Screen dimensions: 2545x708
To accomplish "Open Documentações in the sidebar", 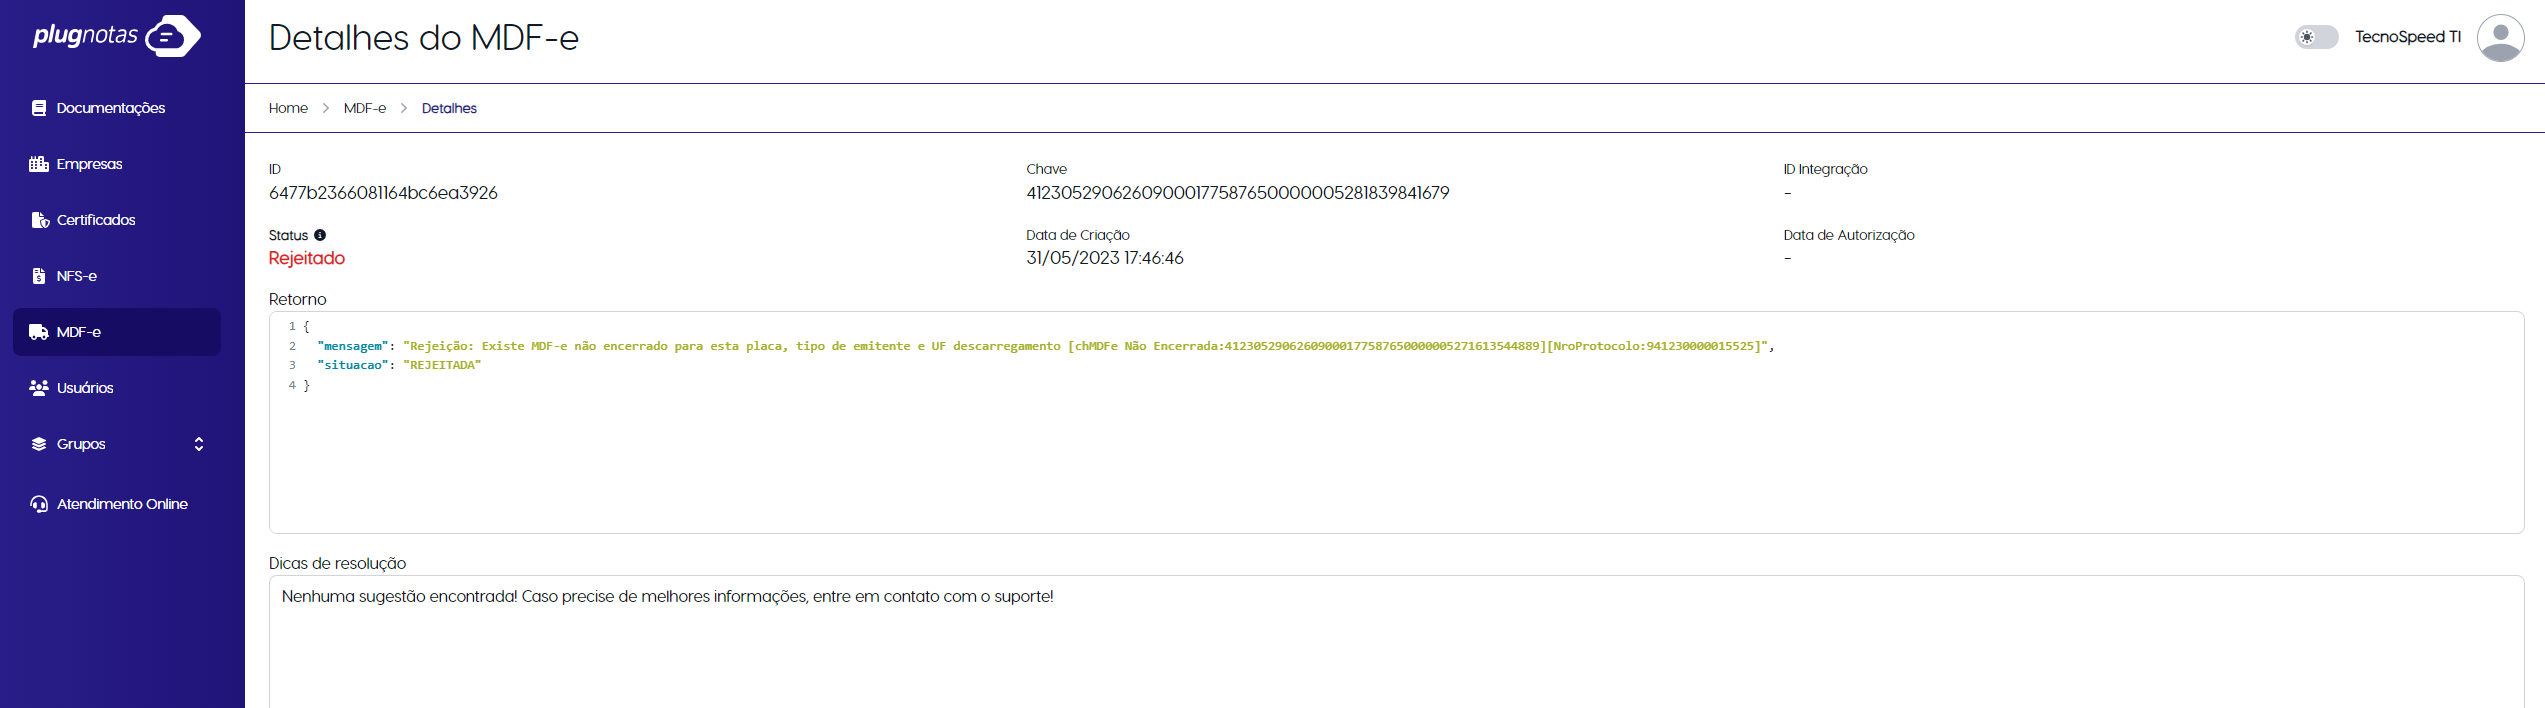I will [x=117, y=108].
